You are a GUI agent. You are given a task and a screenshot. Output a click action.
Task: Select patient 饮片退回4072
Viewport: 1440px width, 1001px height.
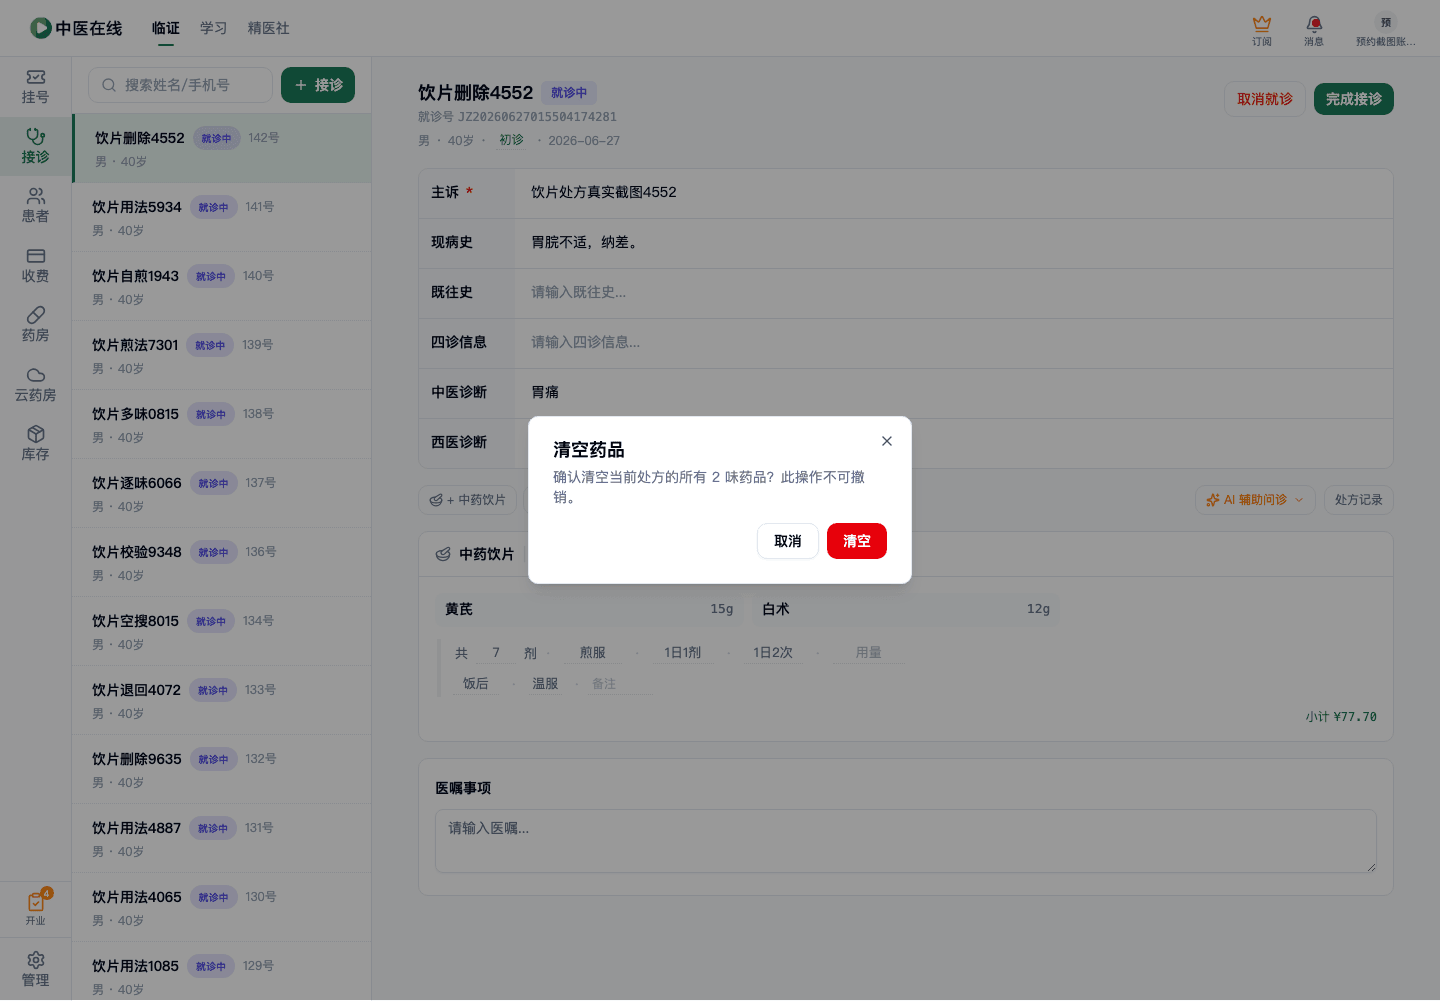point(222,700)
